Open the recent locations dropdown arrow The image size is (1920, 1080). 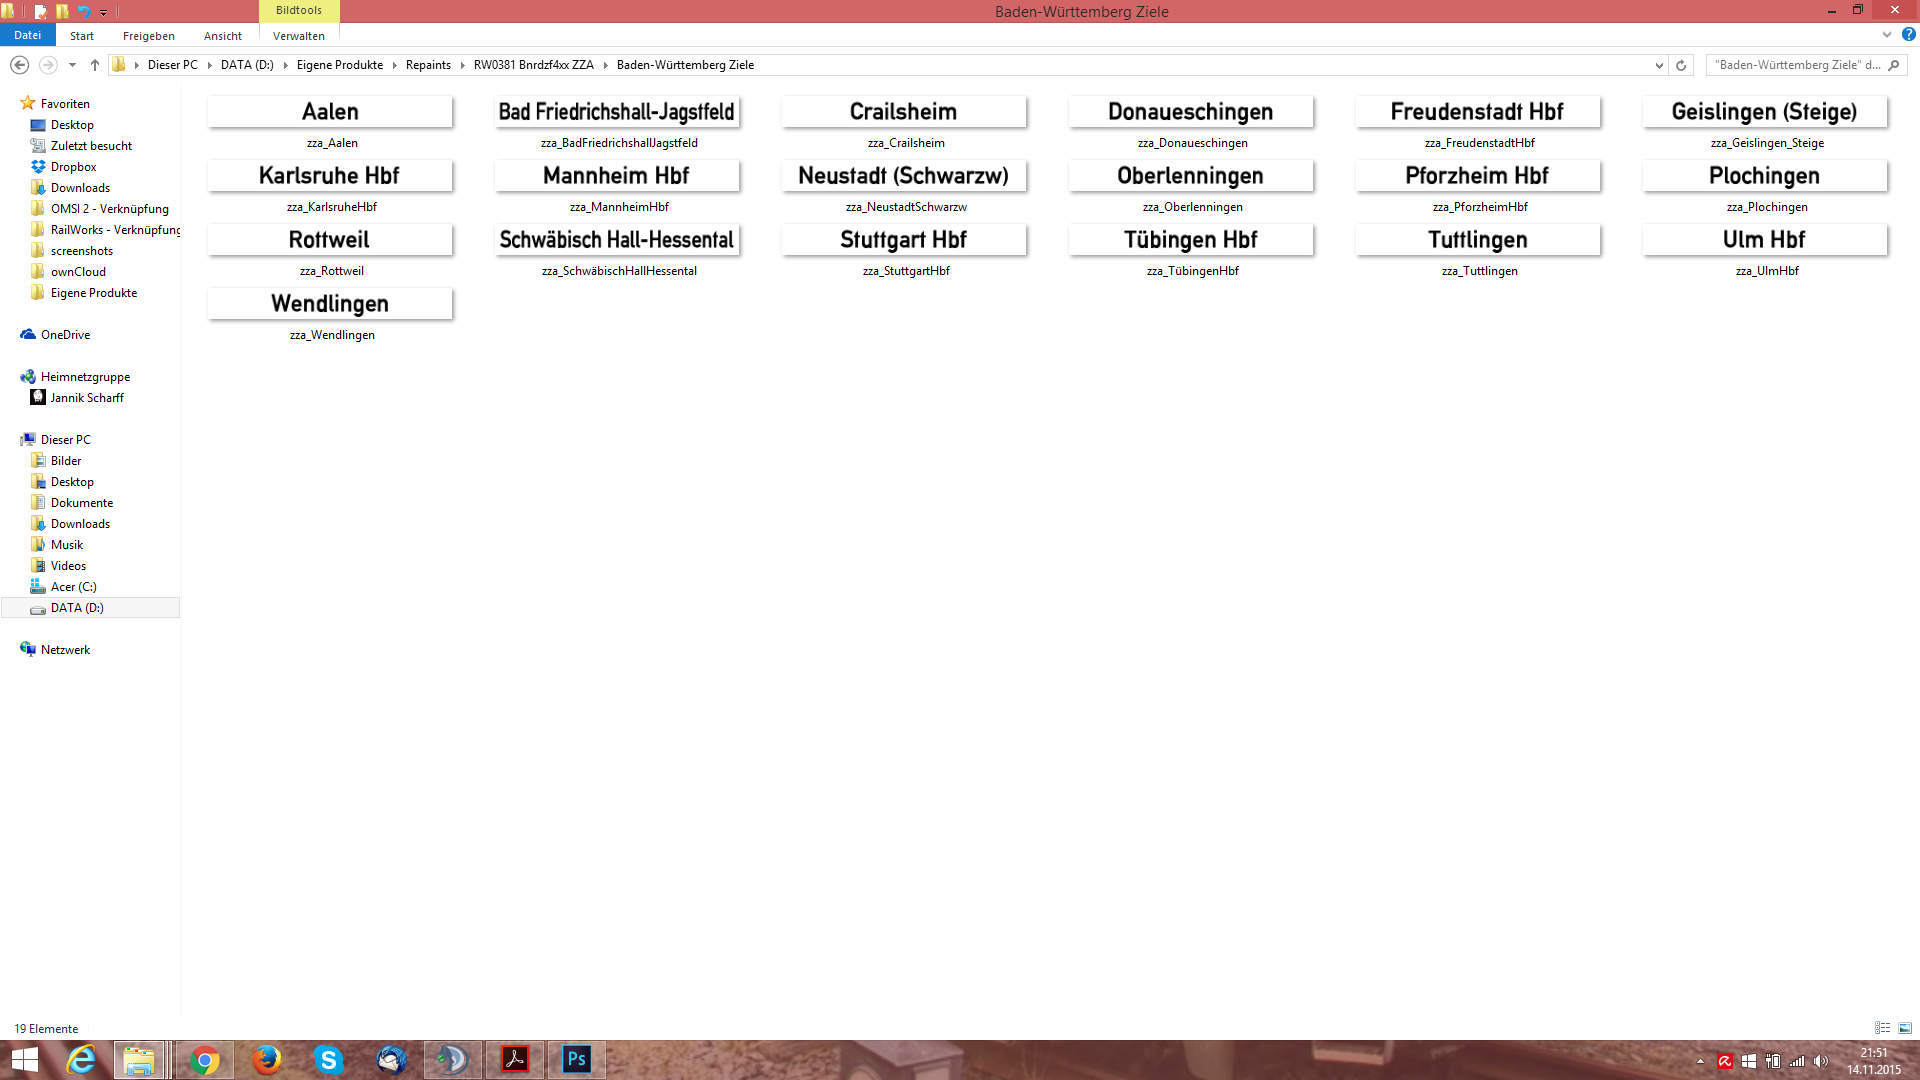[x=72, y=65]
